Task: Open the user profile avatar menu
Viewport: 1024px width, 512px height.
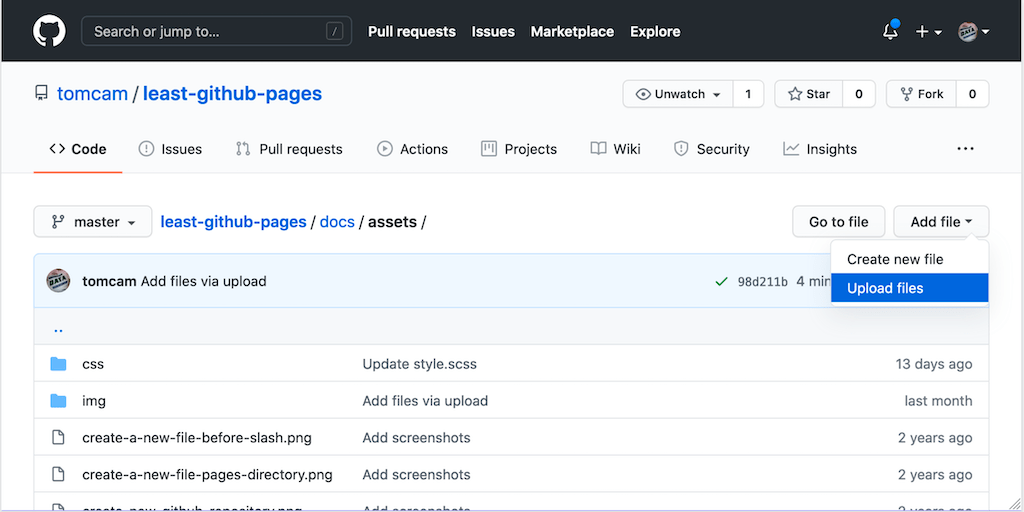Action: [x=973, y=32]
